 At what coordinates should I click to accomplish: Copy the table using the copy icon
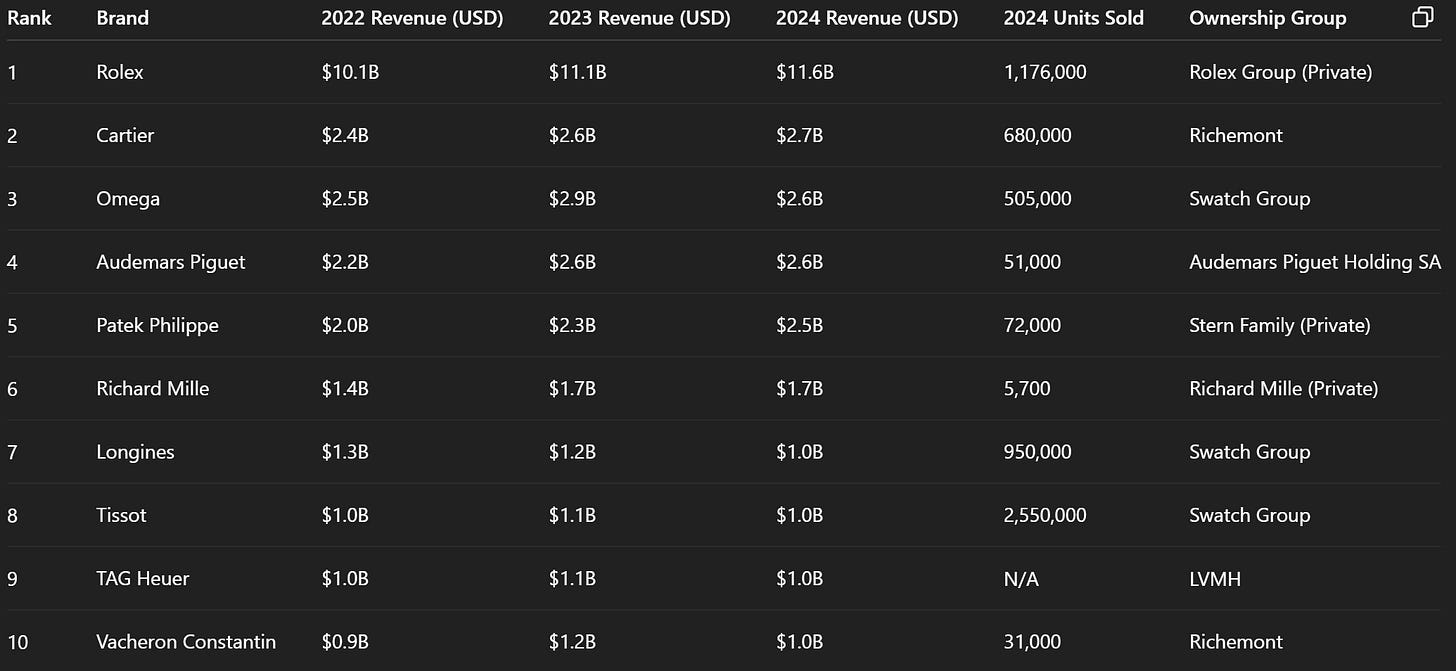tap(1422, 18)
